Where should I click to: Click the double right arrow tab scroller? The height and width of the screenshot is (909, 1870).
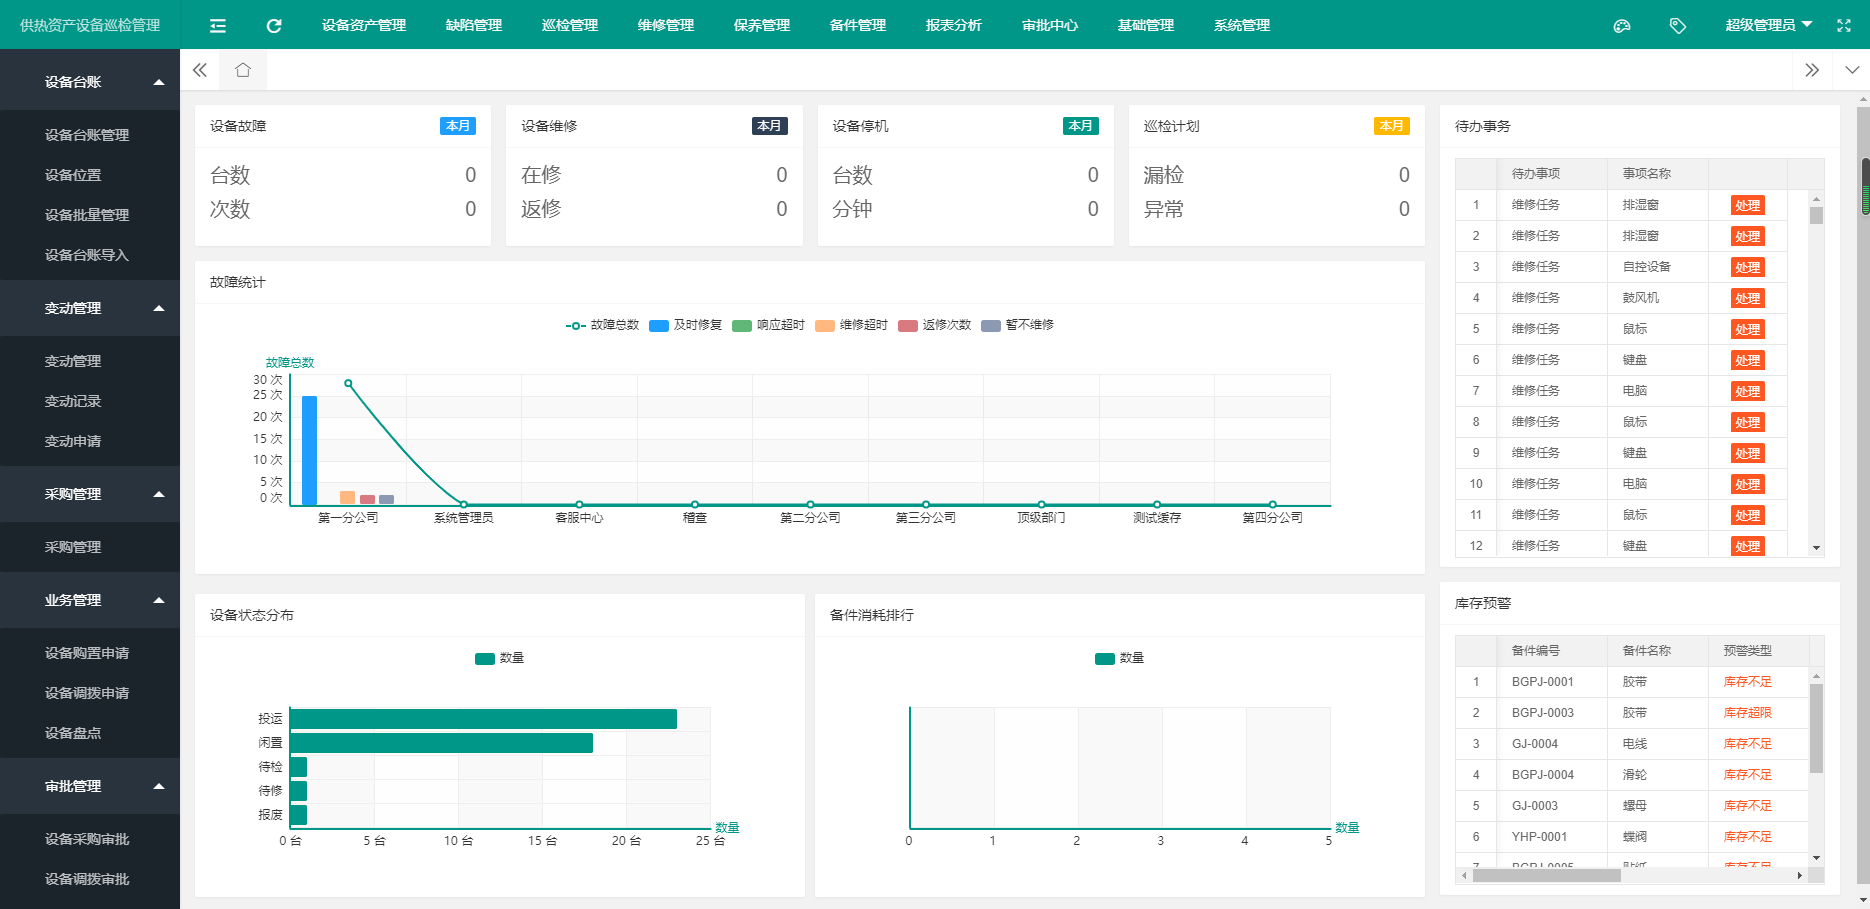coord(1812,70)
